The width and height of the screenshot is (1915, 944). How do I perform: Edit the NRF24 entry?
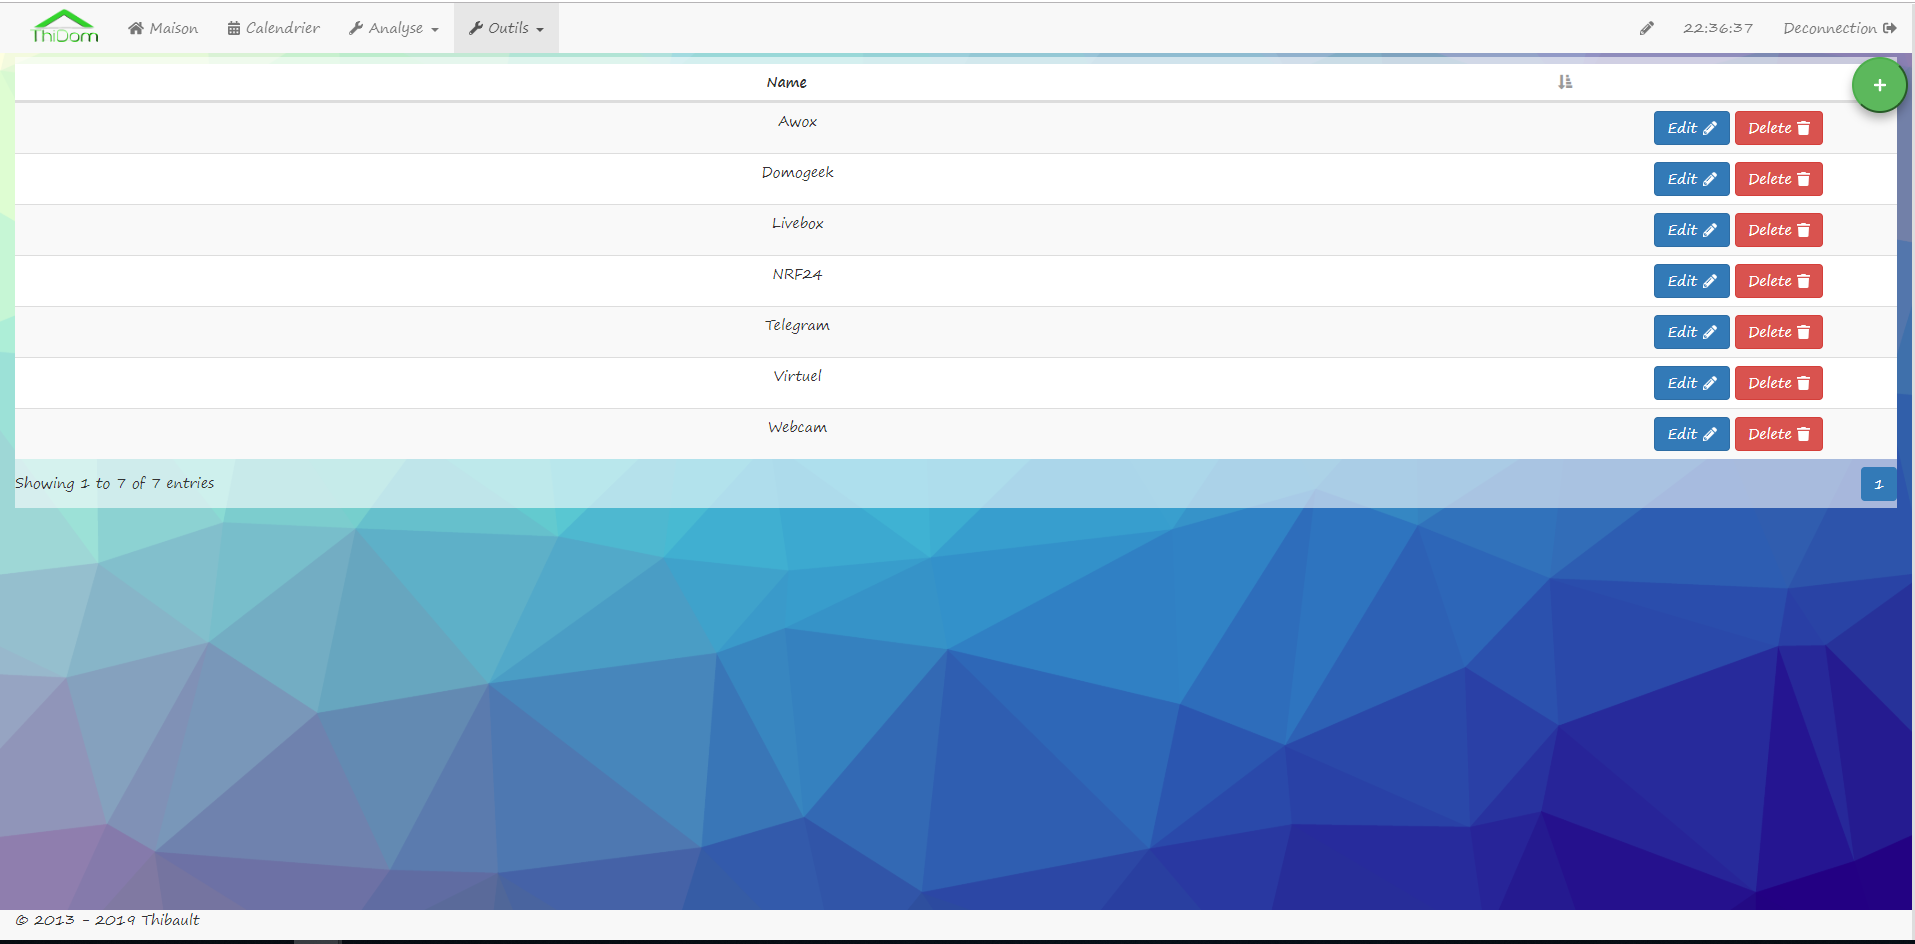pyautogui.click(x=1691, y=281)
